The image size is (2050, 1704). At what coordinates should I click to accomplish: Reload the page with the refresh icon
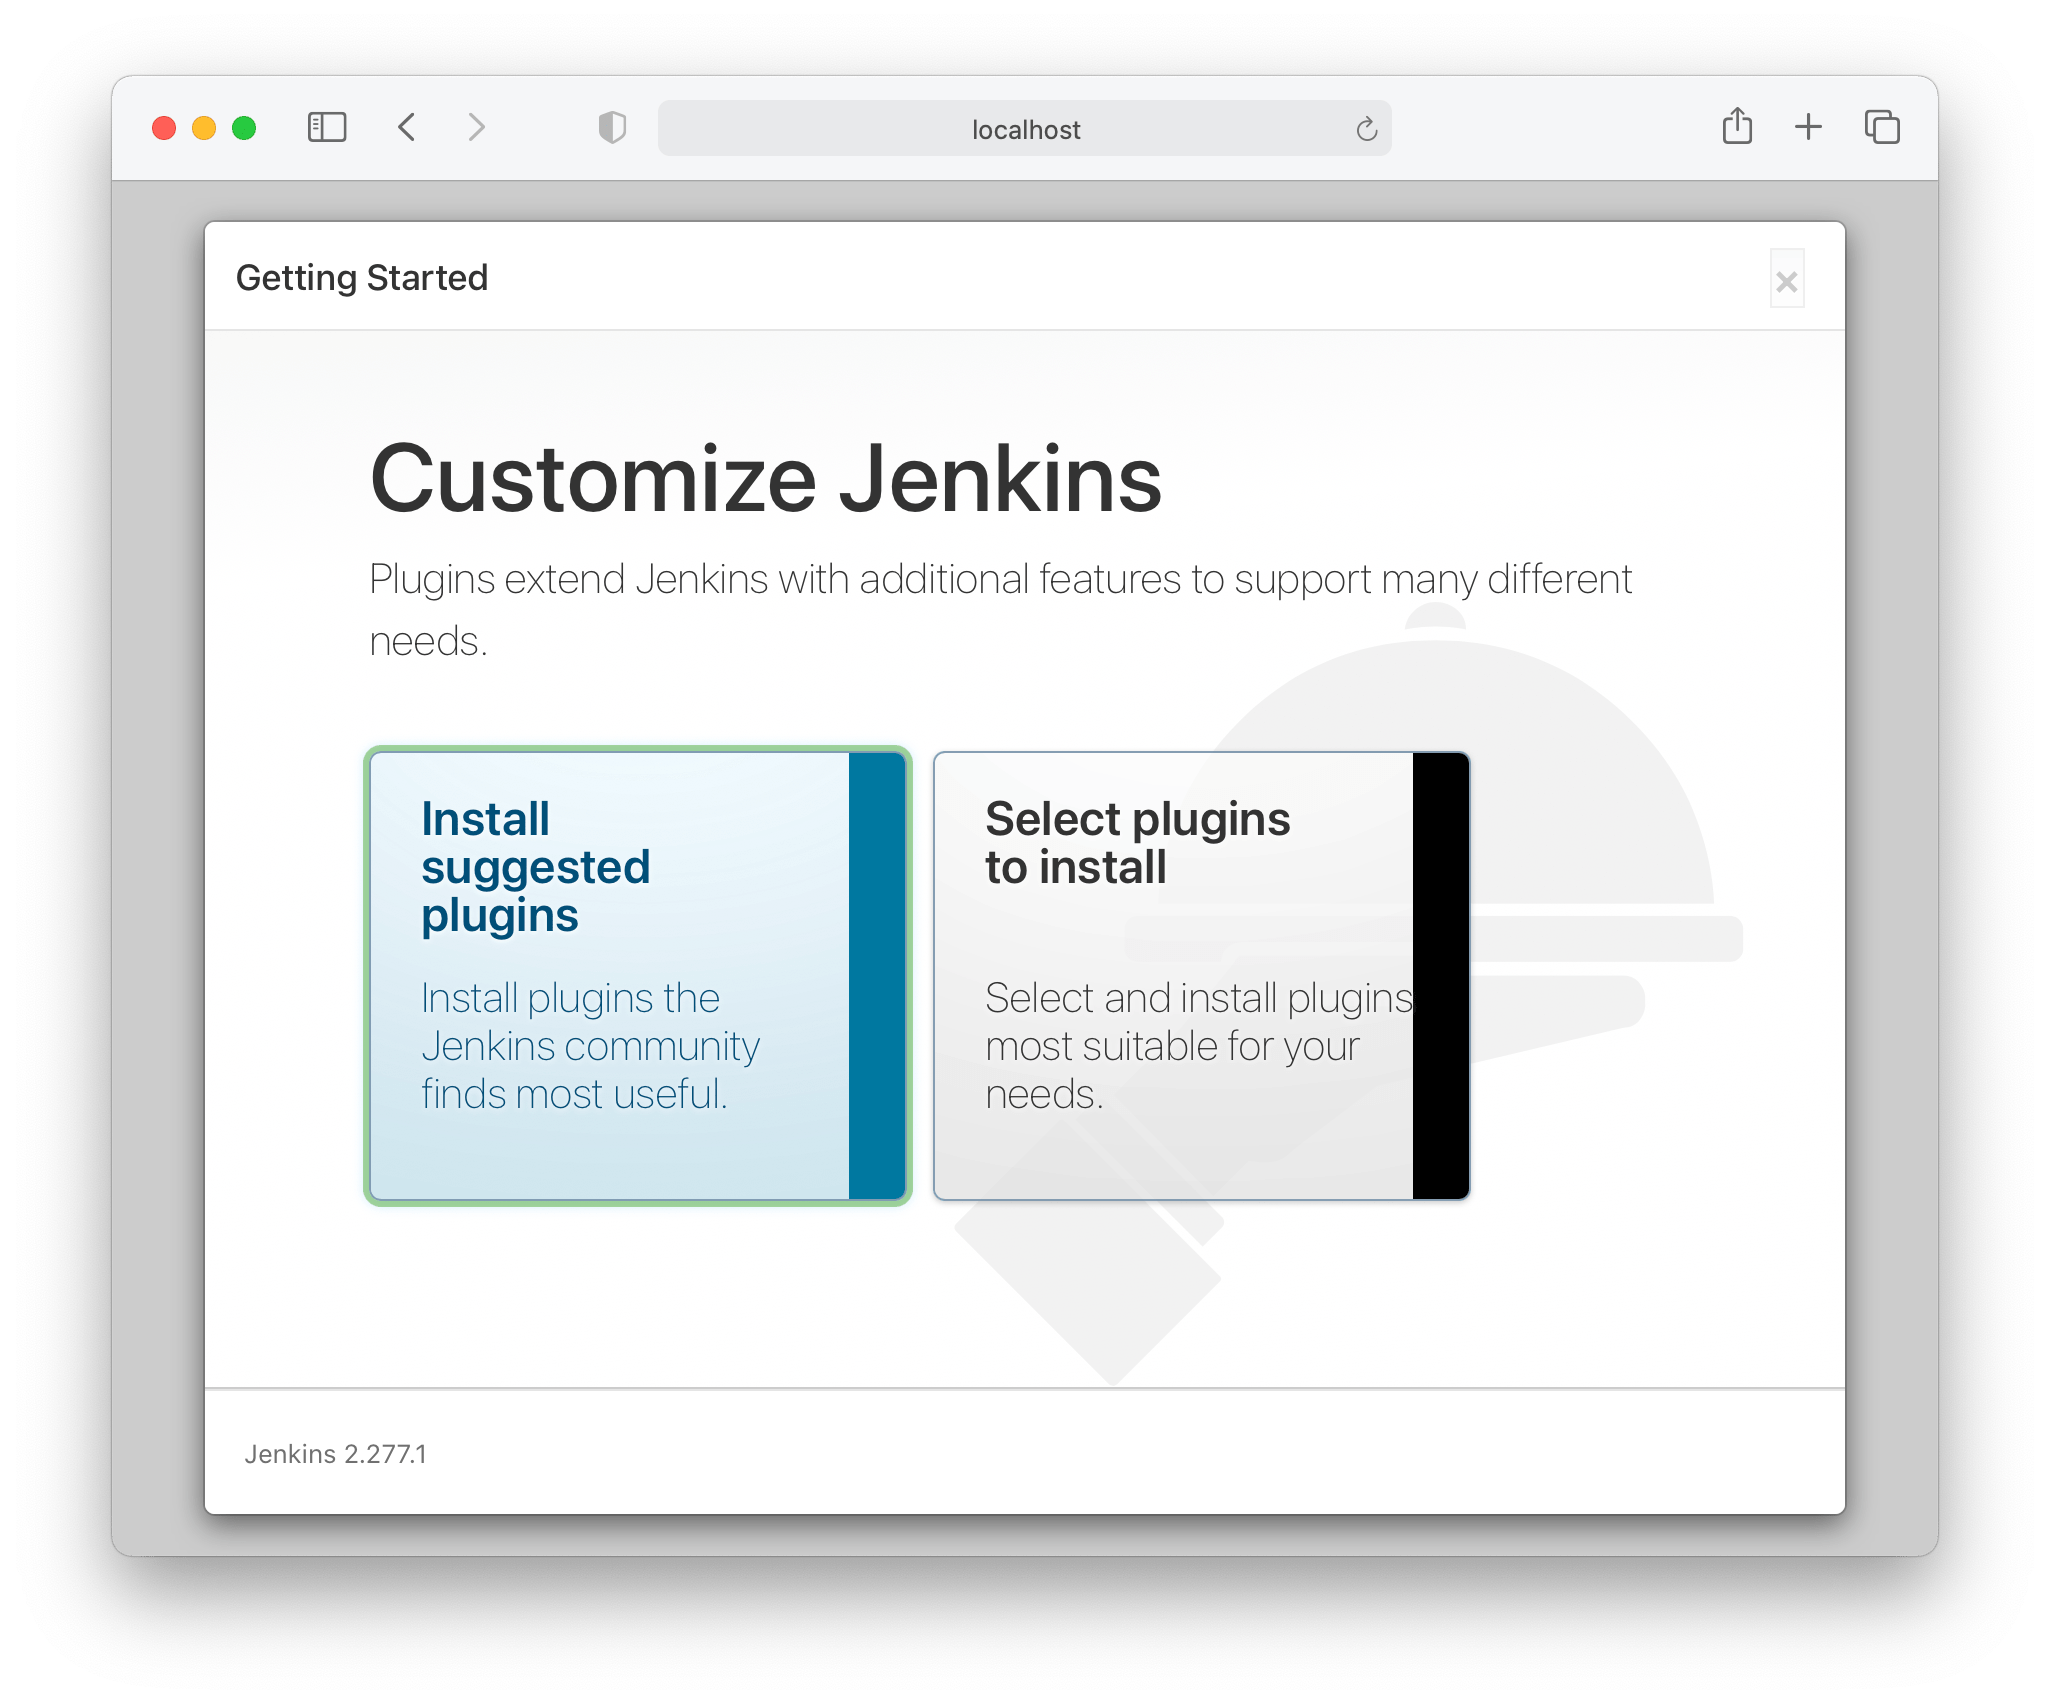[x=1366, y=129]
